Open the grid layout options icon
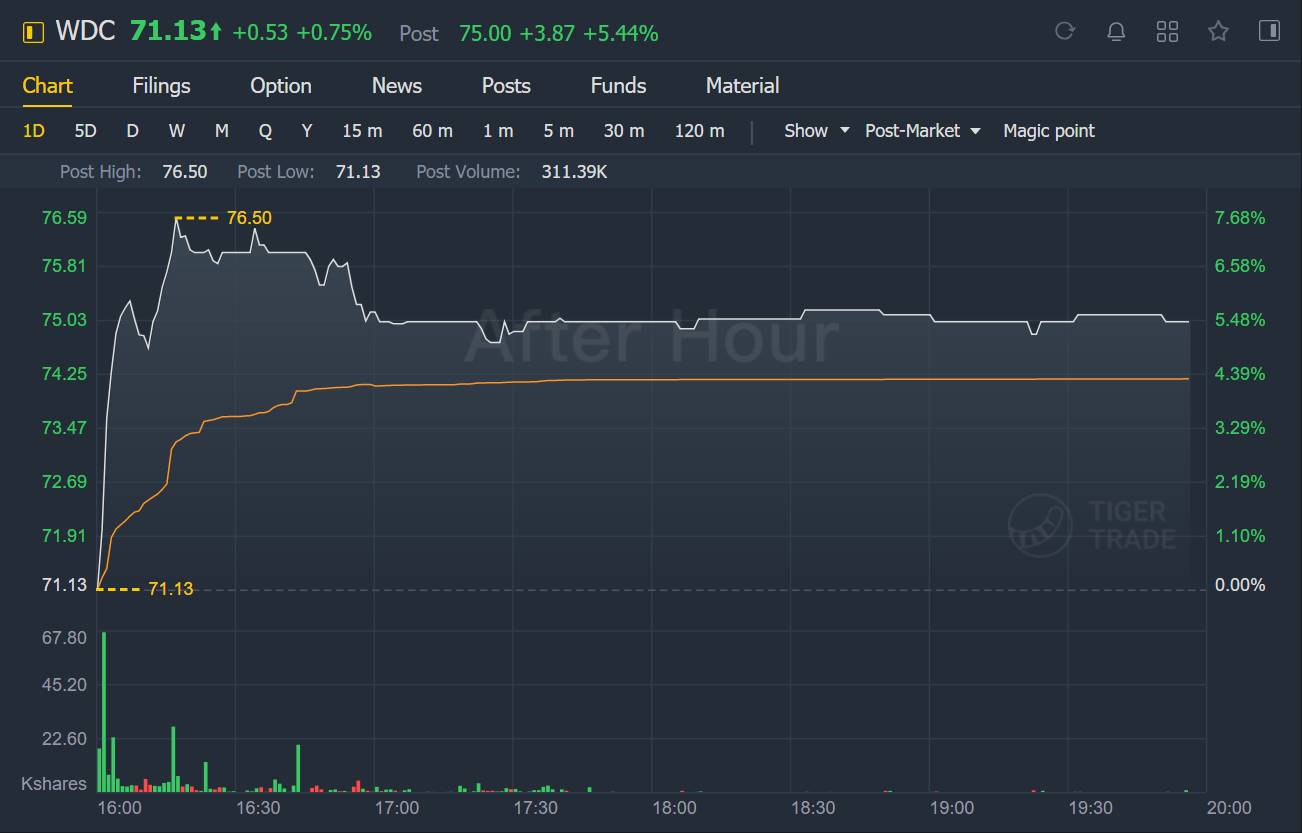 pos(1167,31)
